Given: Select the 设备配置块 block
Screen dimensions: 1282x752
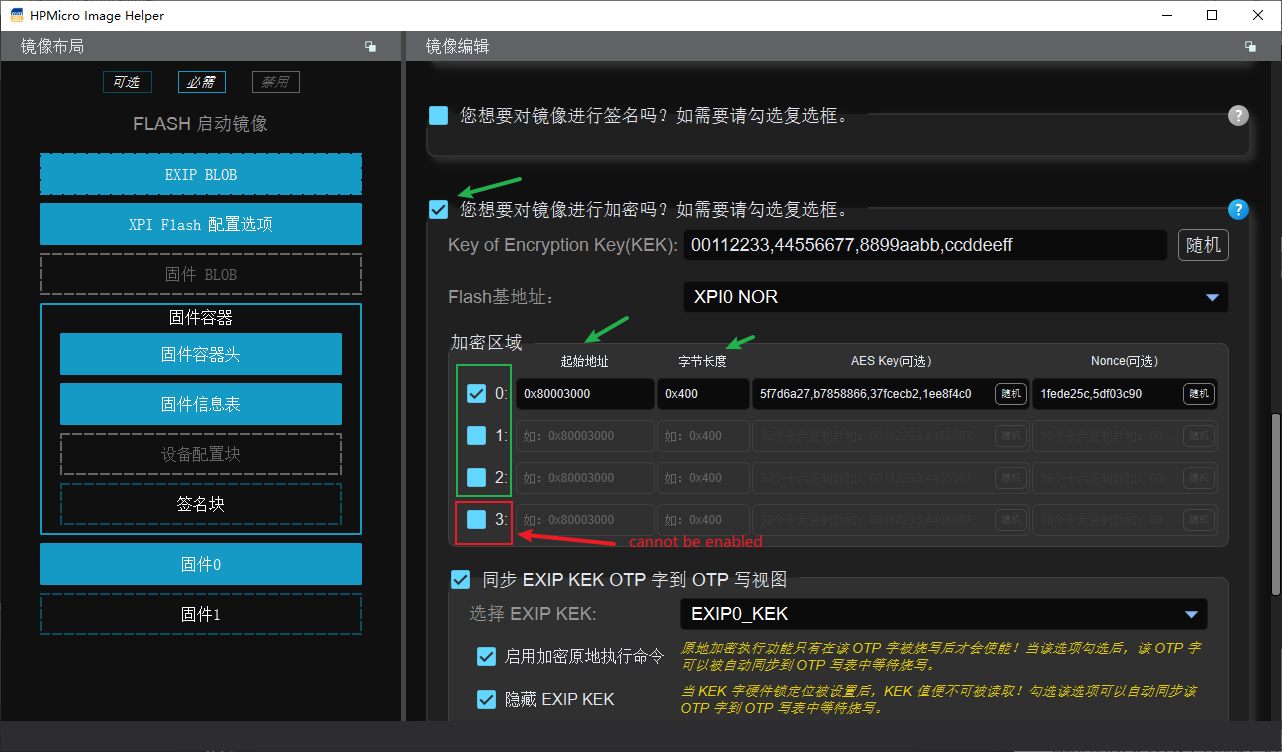Looking at the screenshot, I should click(x=201, y=454).
